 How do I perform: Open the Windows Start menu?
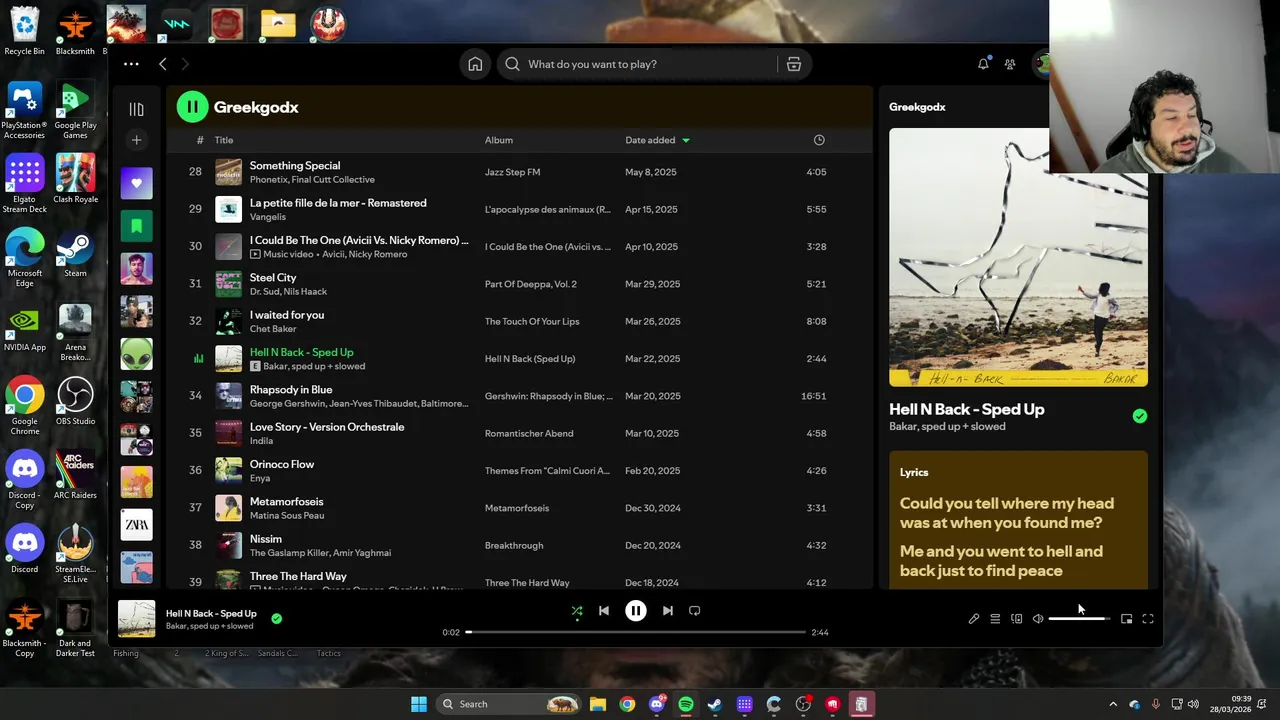tap(419, 704)
